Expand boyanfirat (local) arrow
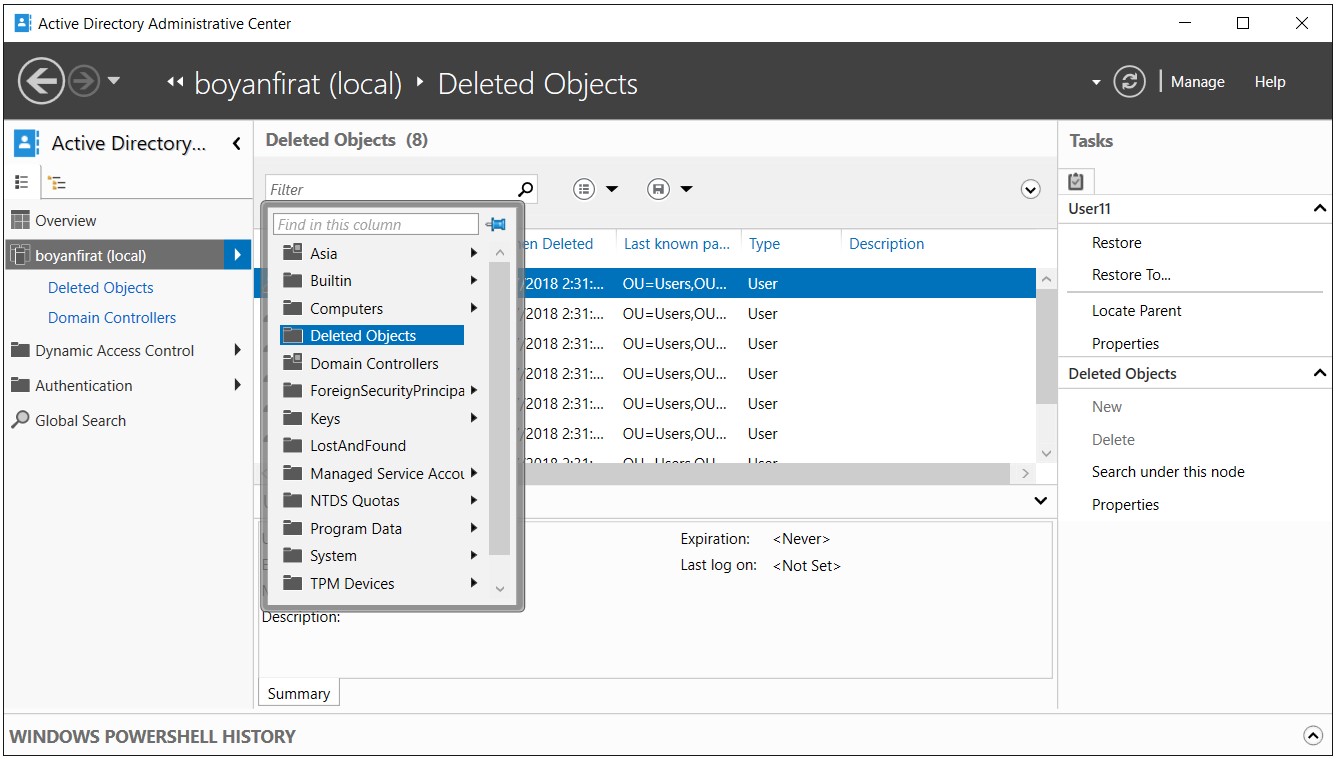 point(237,255)
